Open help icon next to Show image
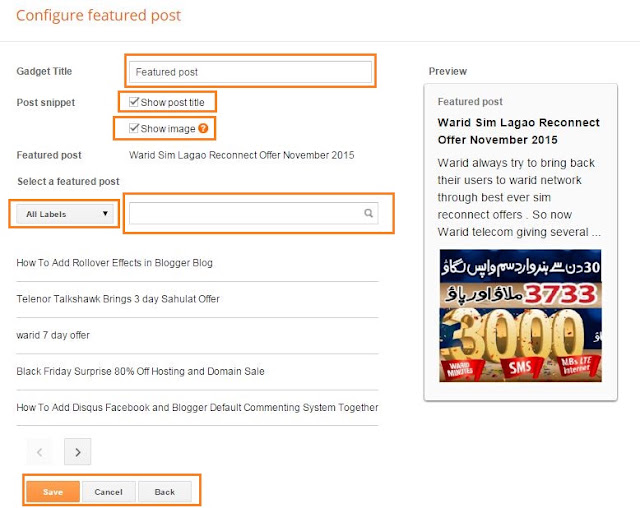The height and width of the screenshot is (508, 640). pyautogui.click(x=203, y=129)
